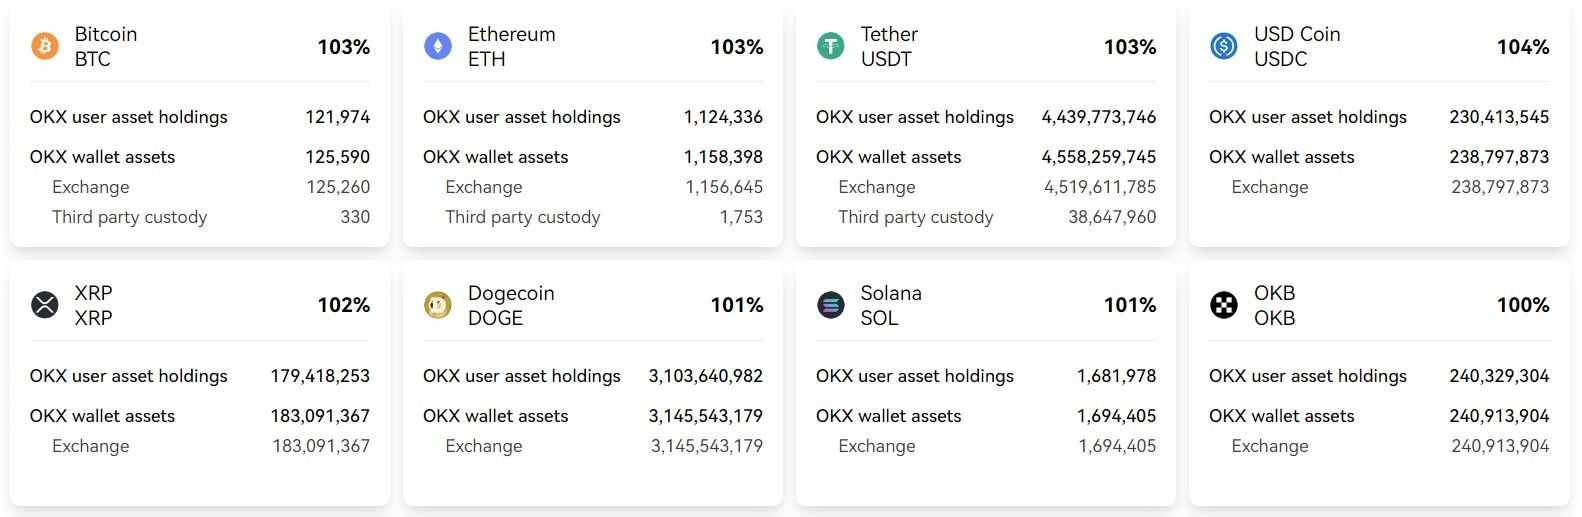Click Ethereum's Third party custody amount 1,753
Screen dimensions: 1582x517
[x=740, y=217]
